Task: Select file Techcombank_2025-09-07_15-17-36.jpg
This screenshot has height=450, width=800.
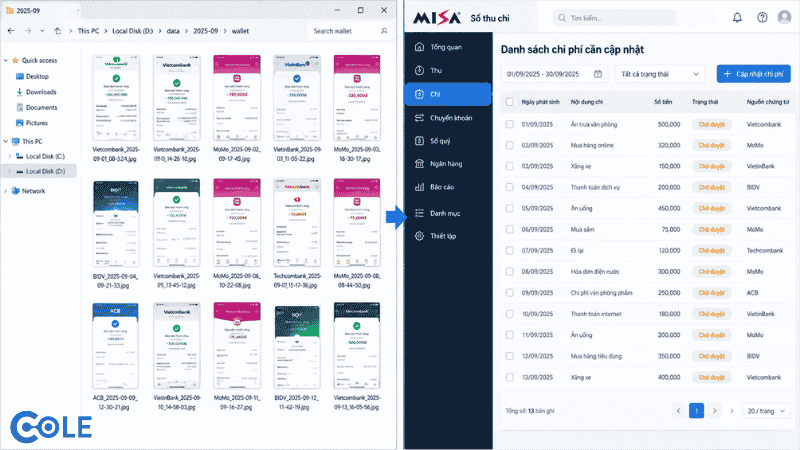Action: (297, 234)
